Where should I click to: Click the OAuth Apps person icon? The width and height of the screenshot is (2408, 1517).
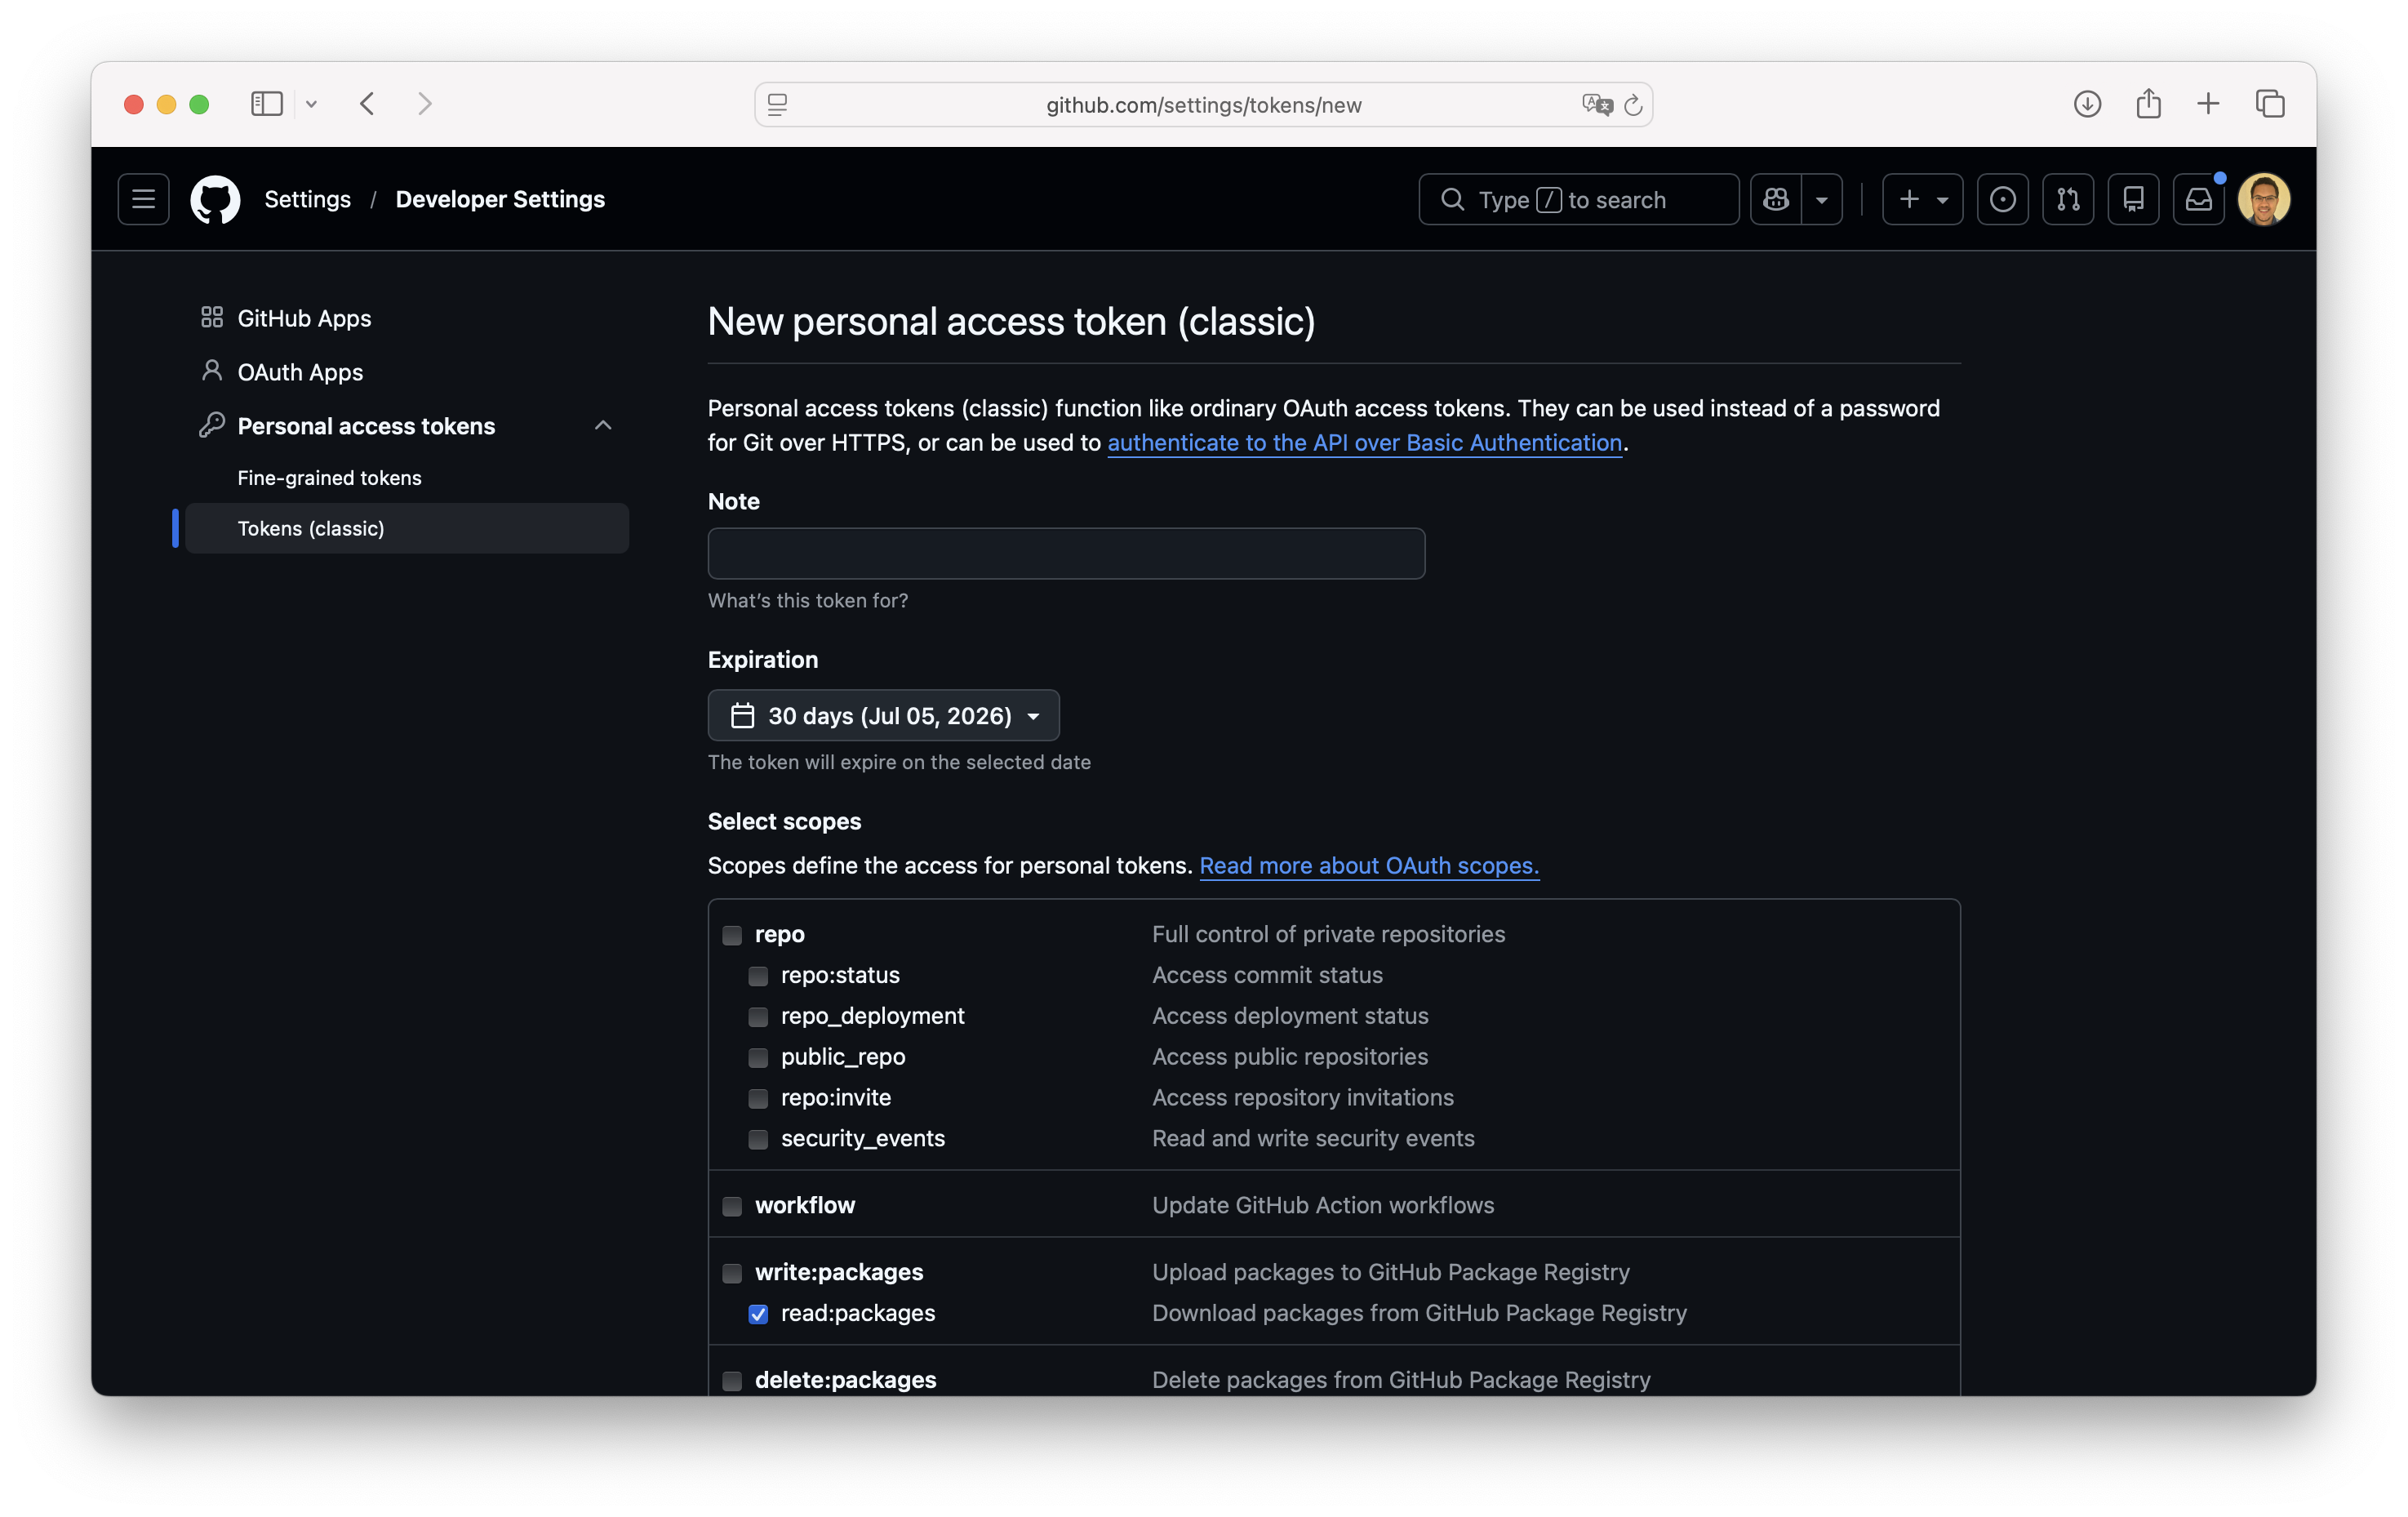(x=211, y=371)
